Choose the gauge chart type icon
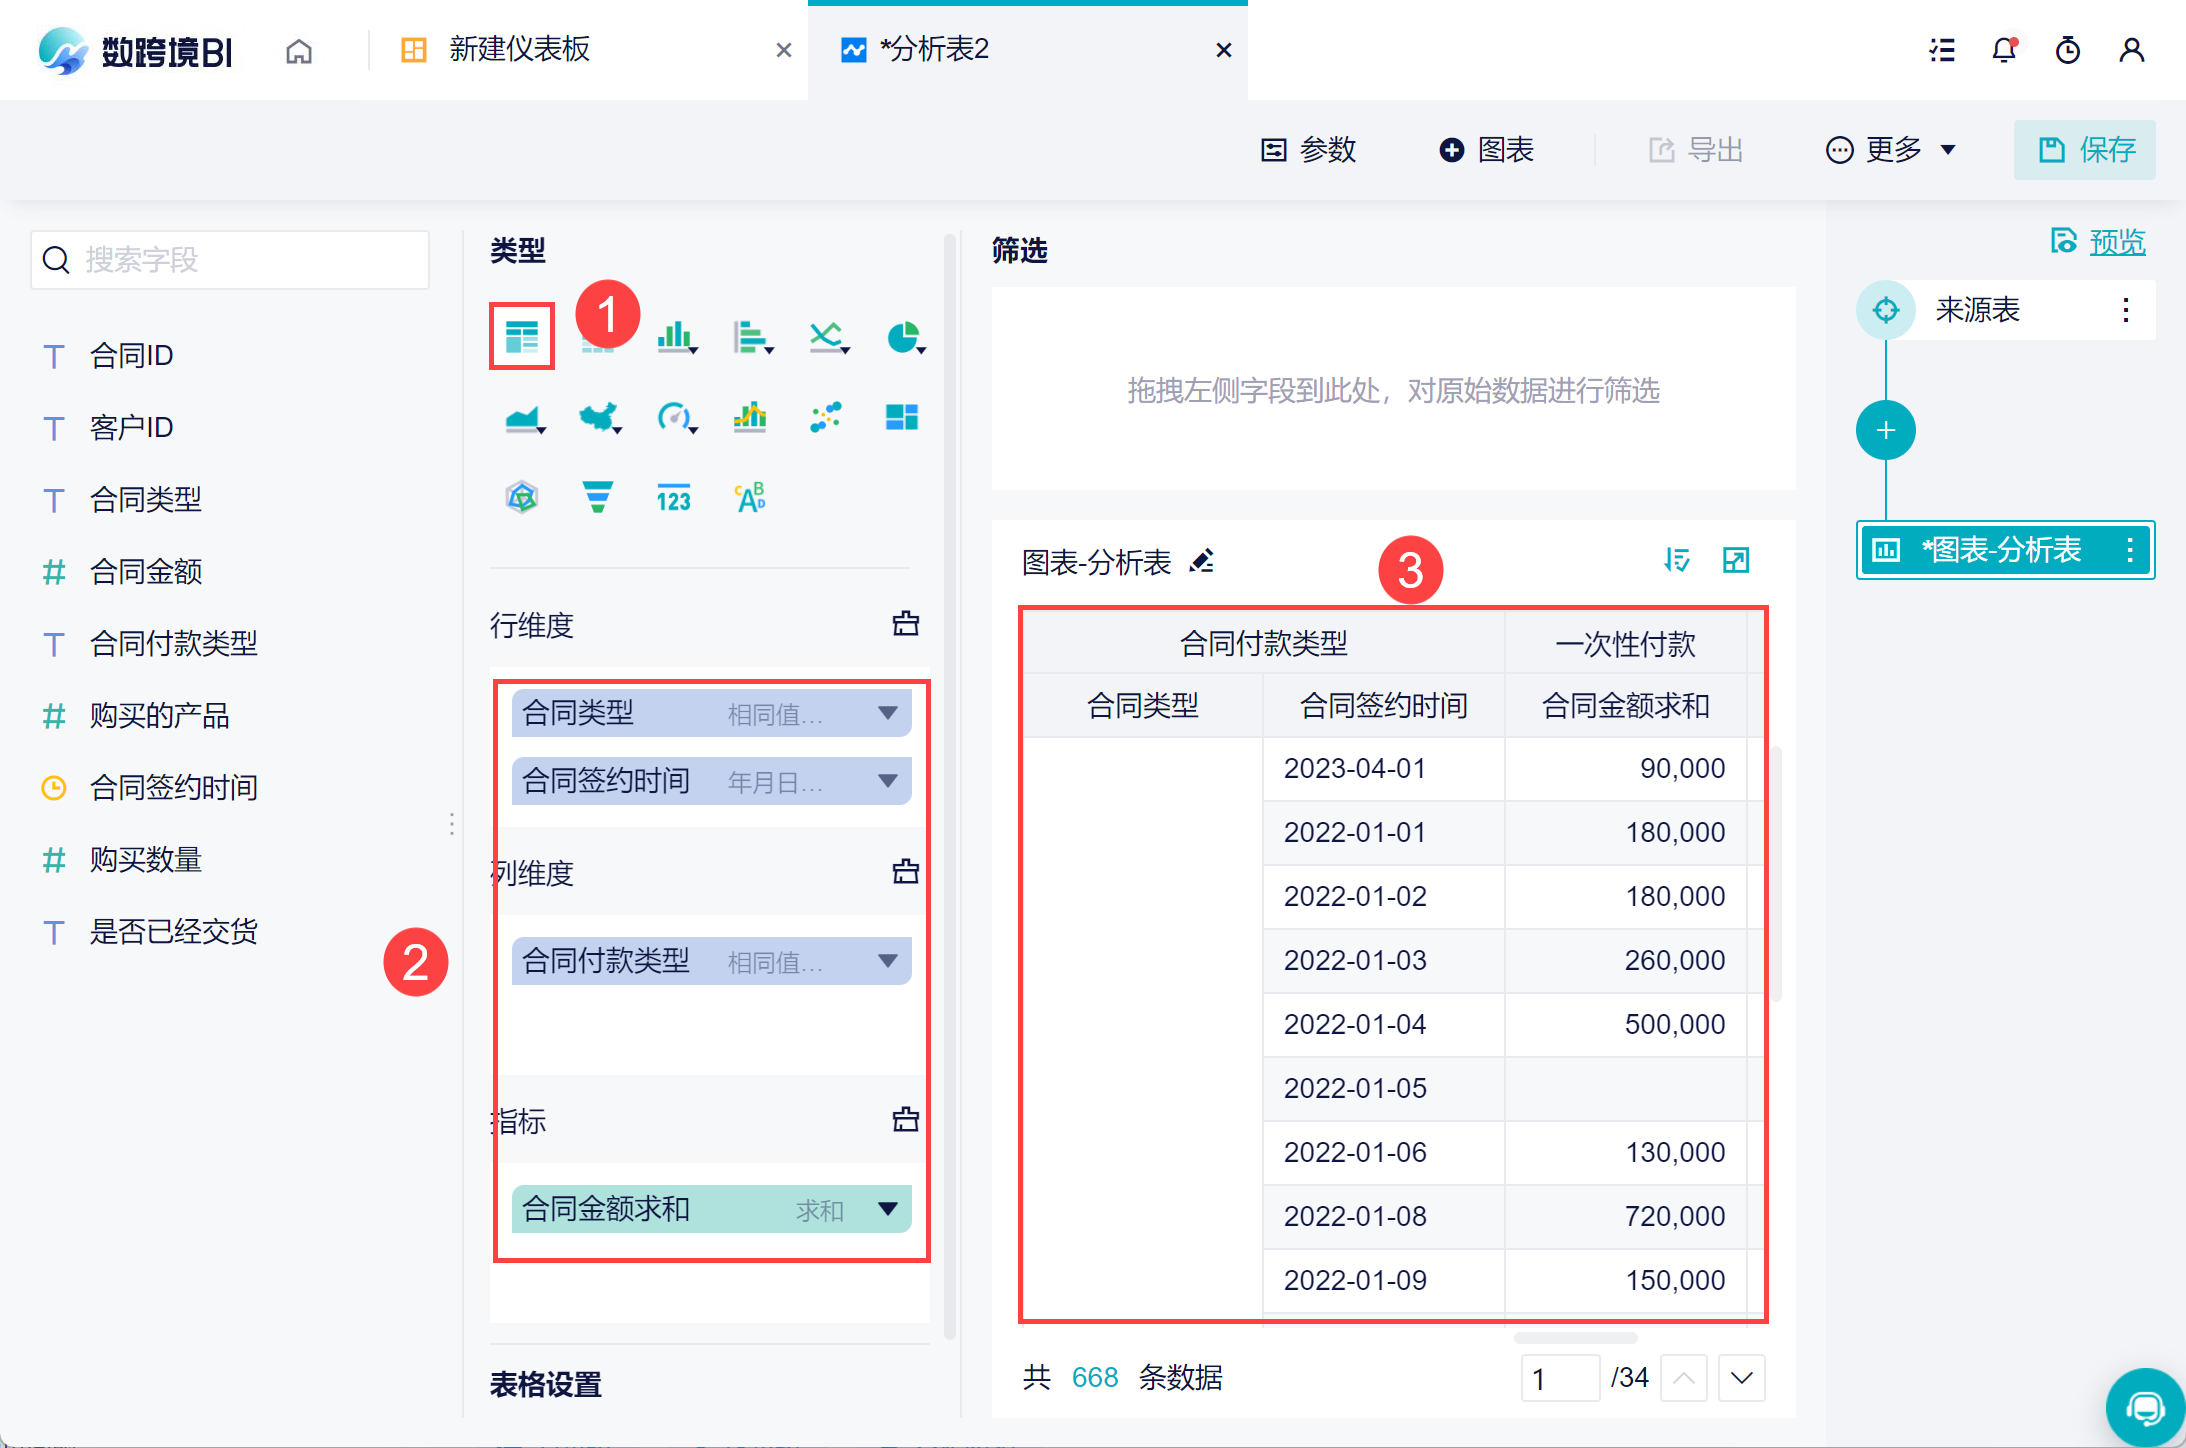 point(674,416)
